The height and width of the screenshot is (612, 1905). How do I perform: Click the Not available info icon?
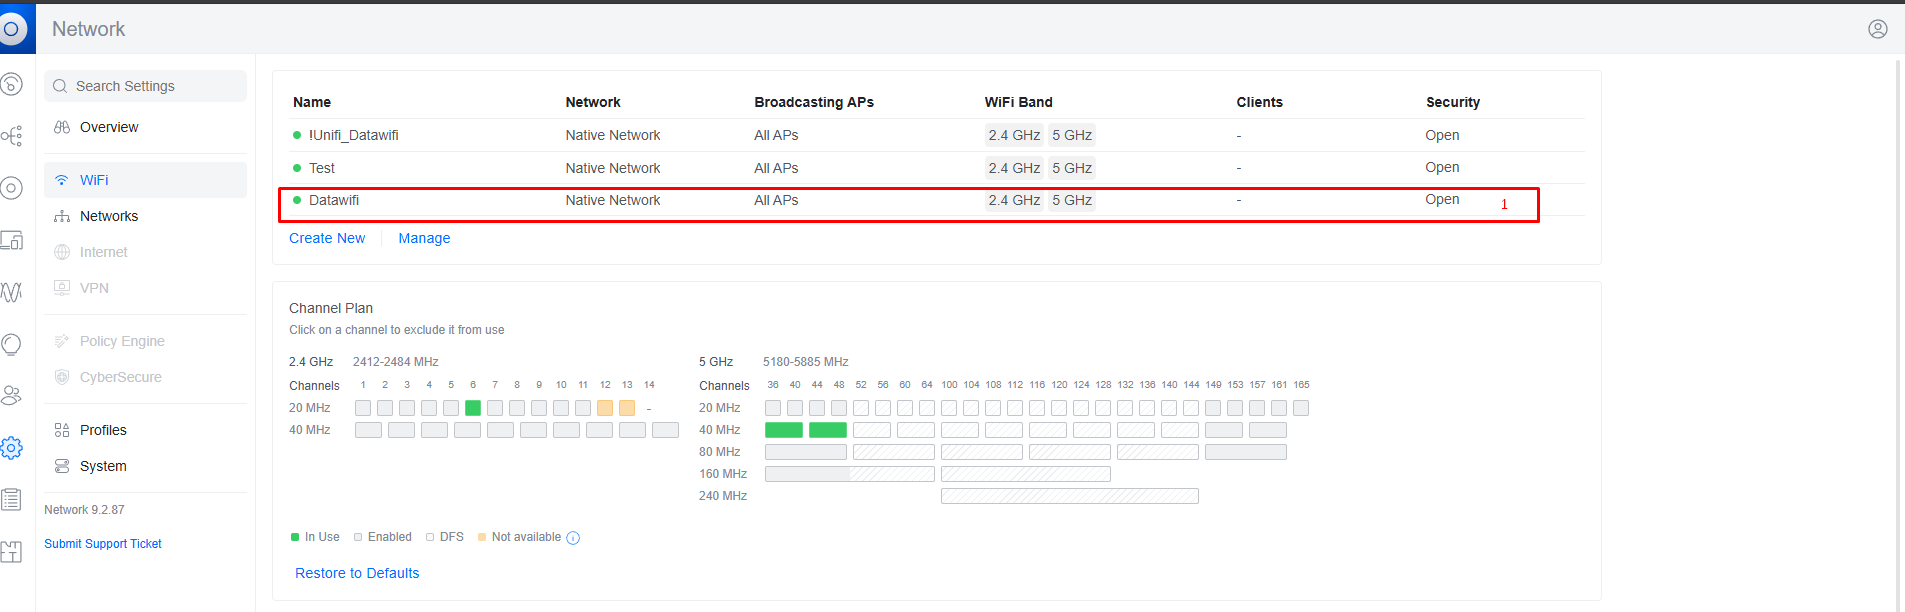pos(573,538)
